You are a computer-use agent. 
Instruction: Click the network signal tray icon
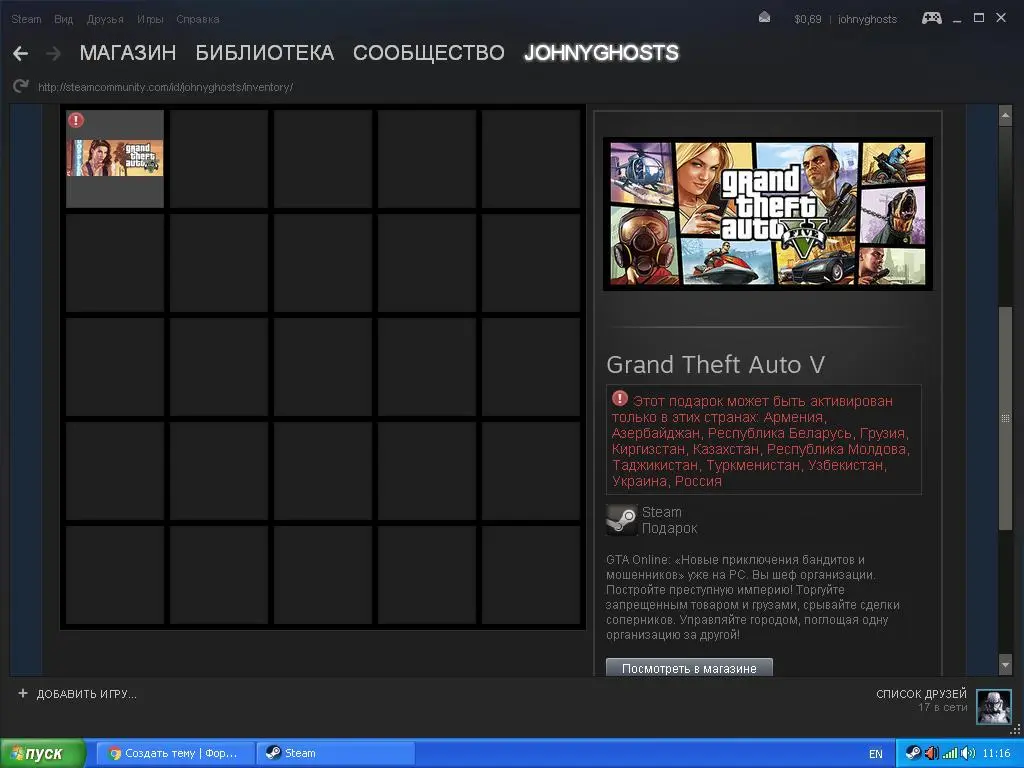(950, 753)
